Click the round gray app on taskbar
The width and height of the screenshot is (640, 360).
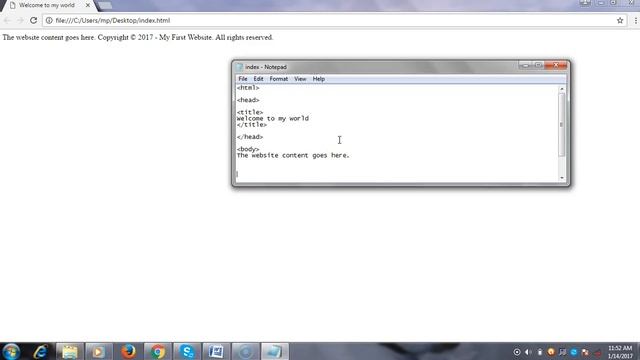245,351
